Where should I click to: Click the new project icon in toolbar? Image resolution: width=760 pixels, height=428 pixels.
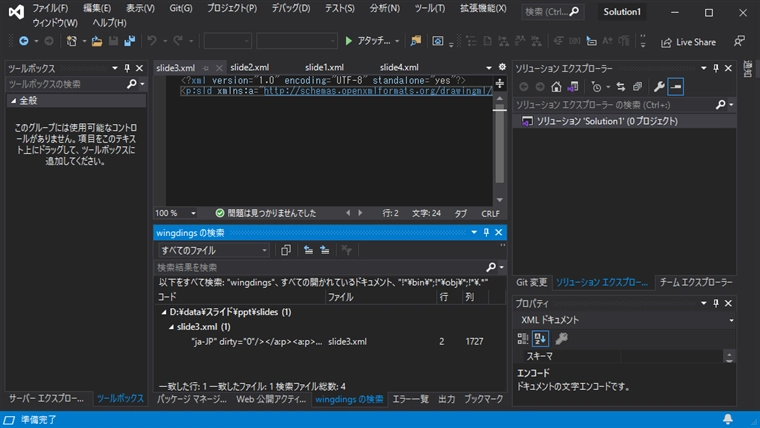click(x=71, y=41)
